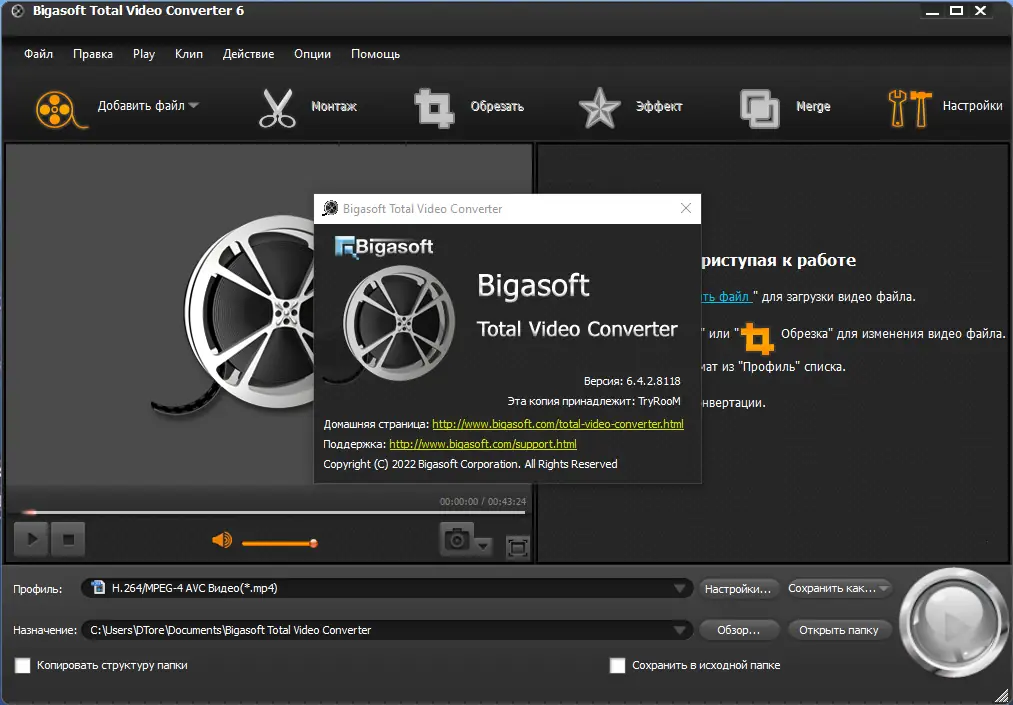Open the Настройки toolbar tool
The width and height of the screenshot is (1013, 705).
908,107
